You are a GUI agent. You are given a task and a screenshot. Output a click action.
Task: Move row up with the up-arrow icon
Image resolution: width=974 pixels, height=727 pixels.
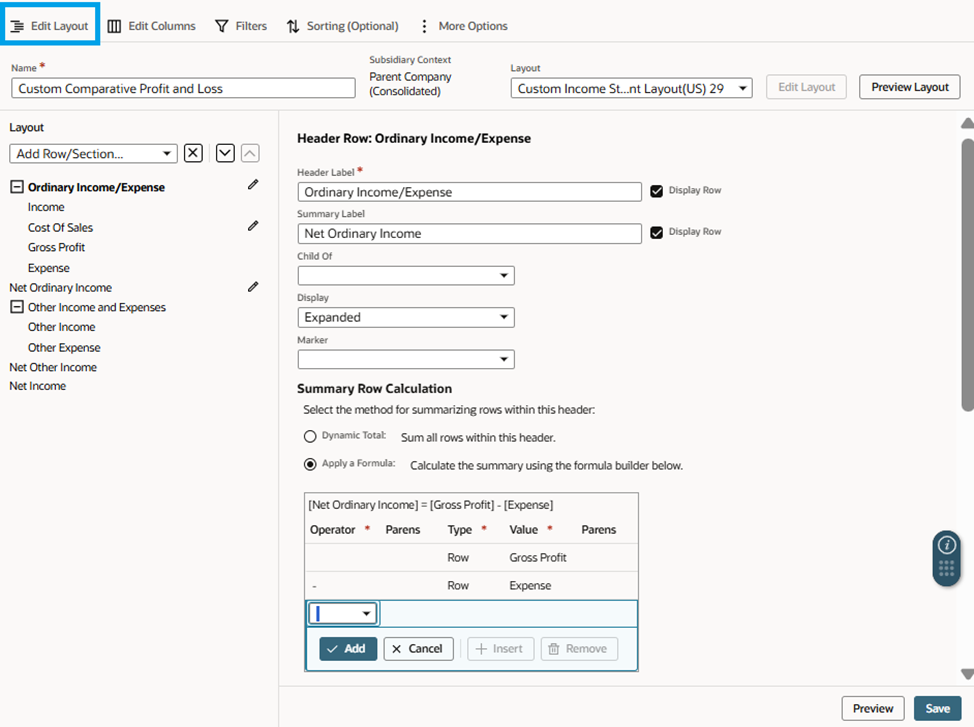click(x=250, y=153)
